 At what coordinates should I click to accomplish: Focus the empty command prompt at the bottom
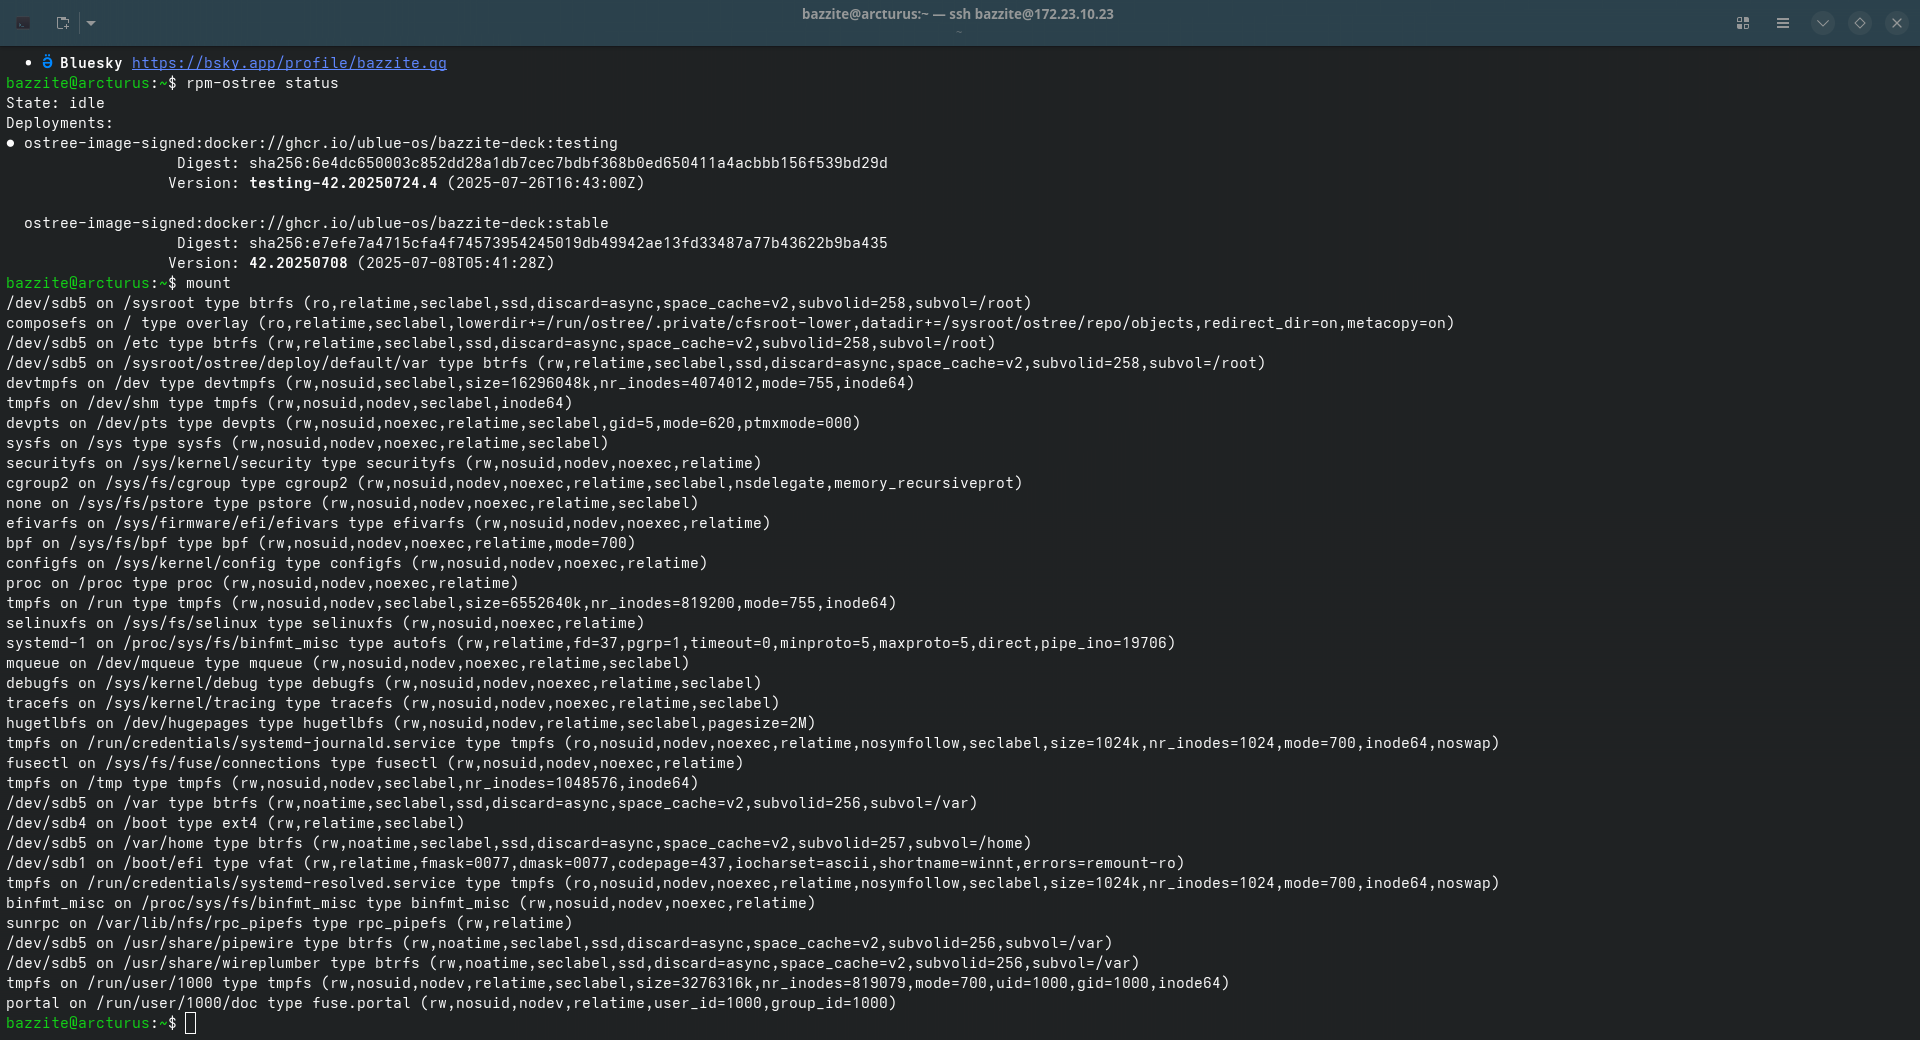(191, 1023)
